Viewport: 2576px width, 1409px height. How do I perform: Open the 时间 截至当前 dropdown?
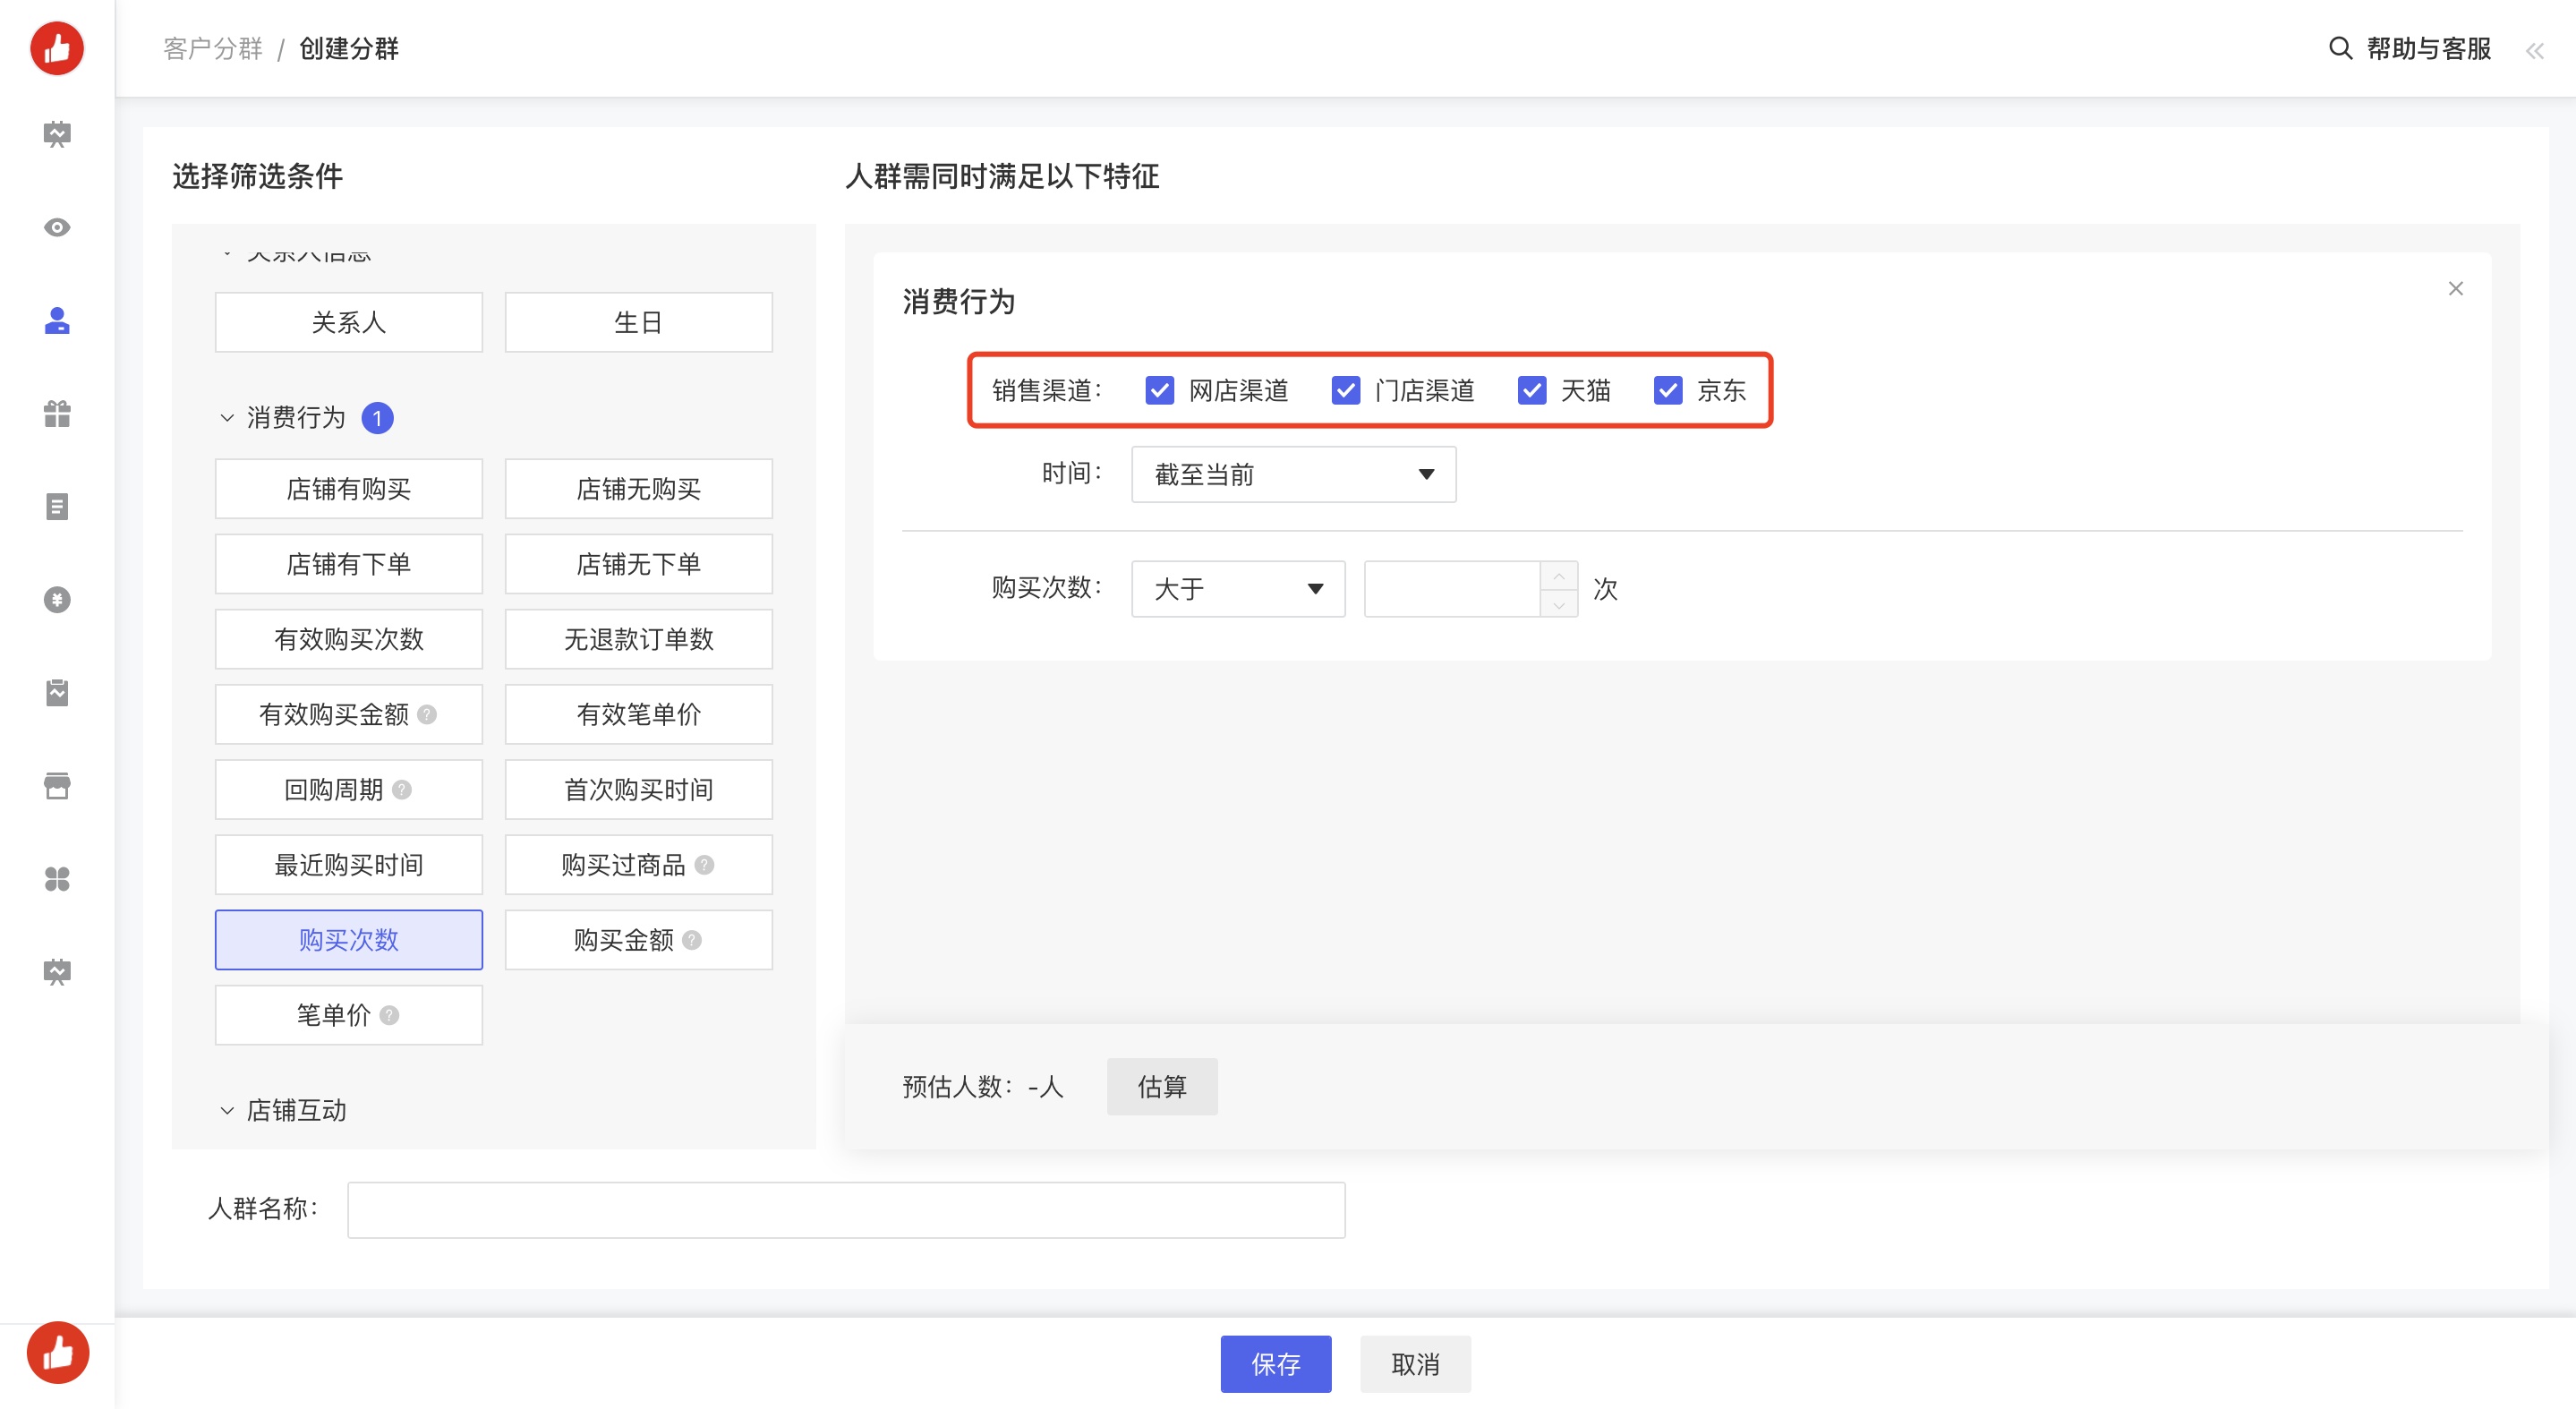coord(1293,474)
